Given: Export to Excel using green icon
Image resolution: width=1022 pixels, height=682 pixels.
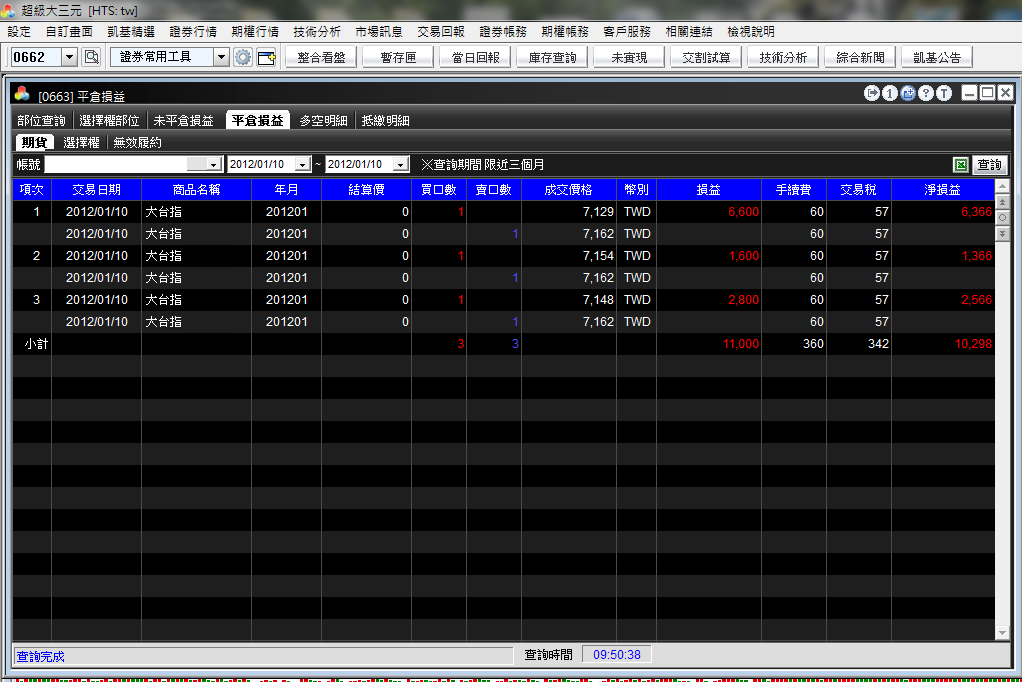Looking at the screenshot, I should [x=961, y=165].
